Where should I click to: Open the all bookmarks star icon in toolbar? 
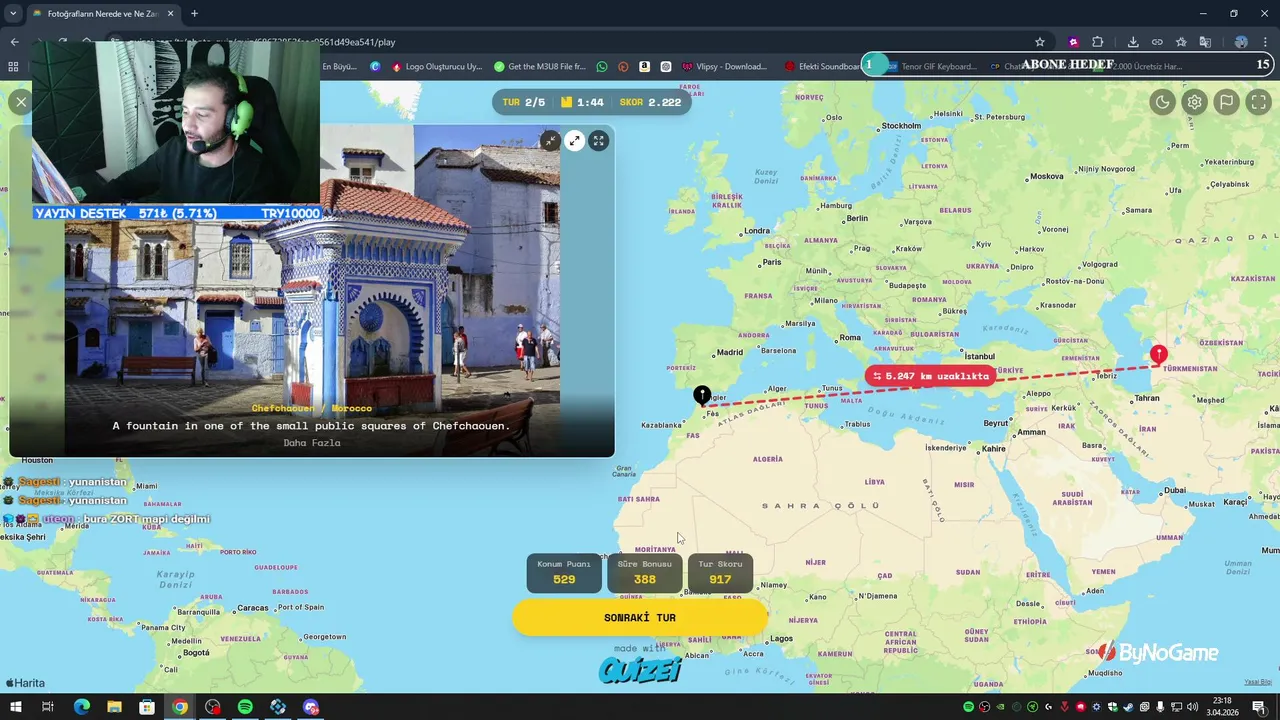point(1181,42)
